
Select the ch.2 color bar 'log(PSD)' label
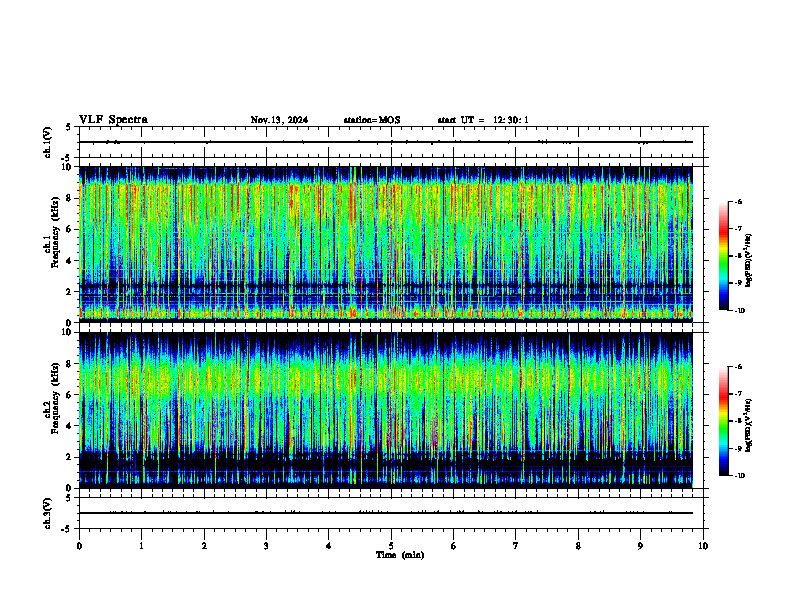coord(749,425)
